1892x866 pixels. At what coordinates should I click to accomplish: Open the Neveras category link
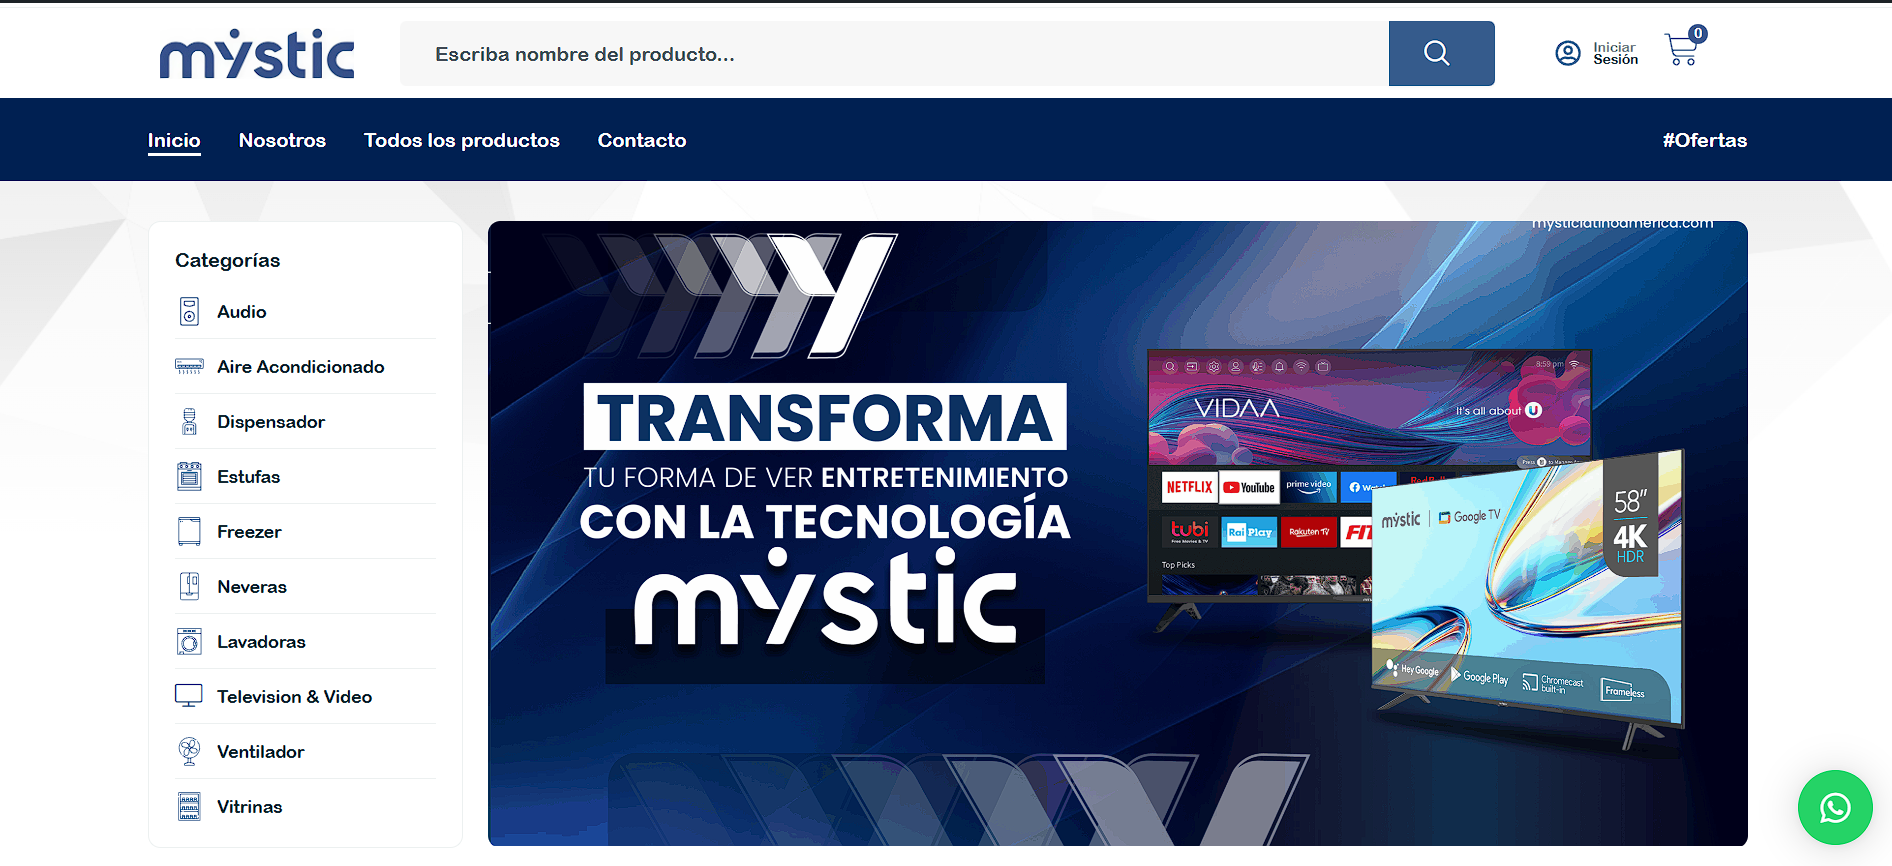coord(252,587)
